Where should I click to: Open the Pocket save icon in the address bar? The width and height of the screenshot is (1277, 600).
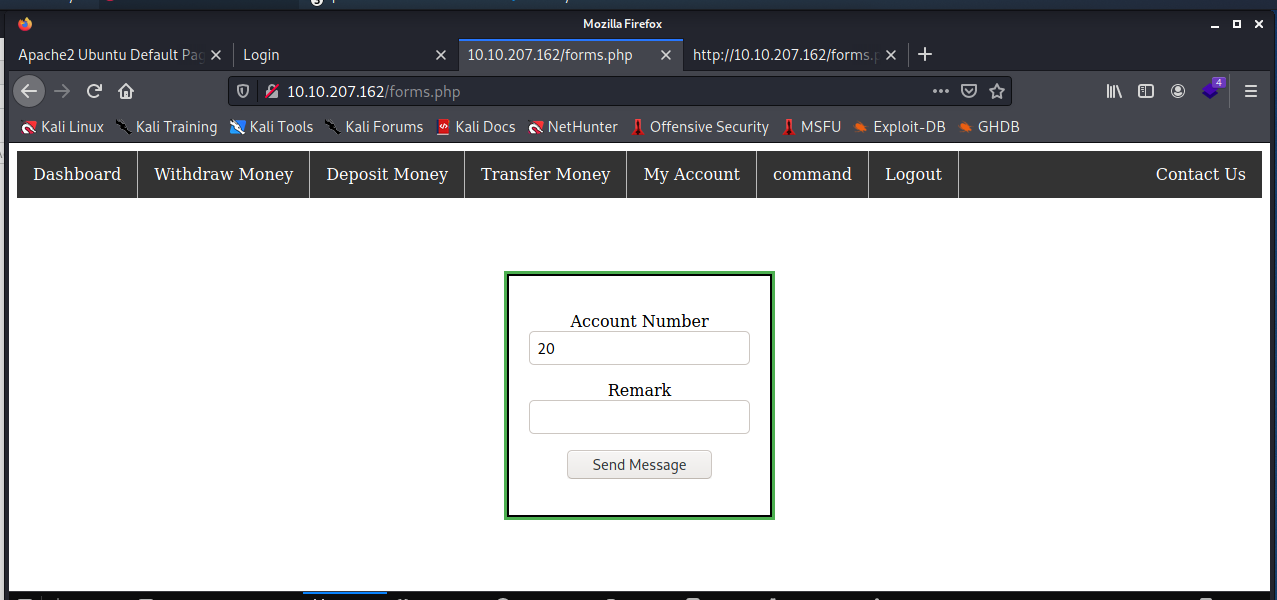point(968,91)
